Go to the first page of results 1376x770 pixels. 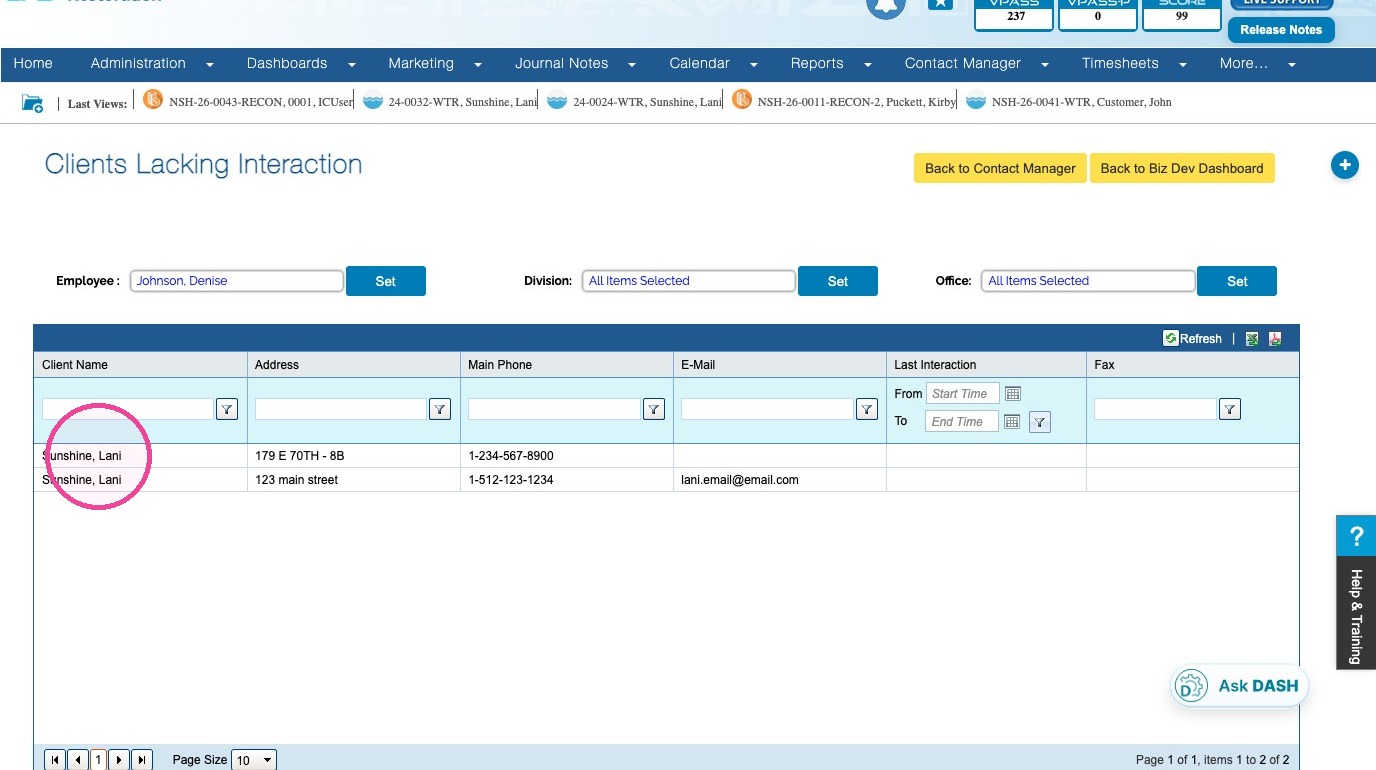pyautogui.click(x=55, y=760)
